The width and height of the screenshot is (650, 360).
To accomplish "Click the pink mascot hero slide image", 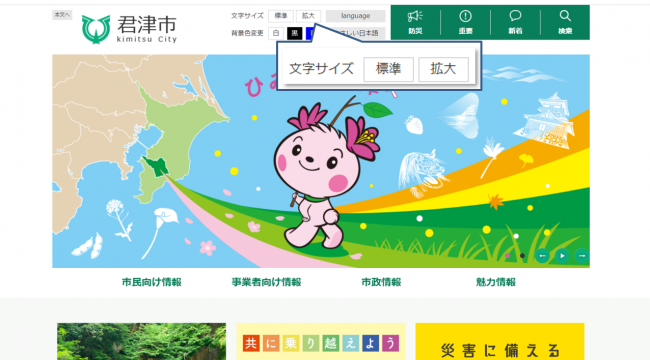I will [321, 161].
